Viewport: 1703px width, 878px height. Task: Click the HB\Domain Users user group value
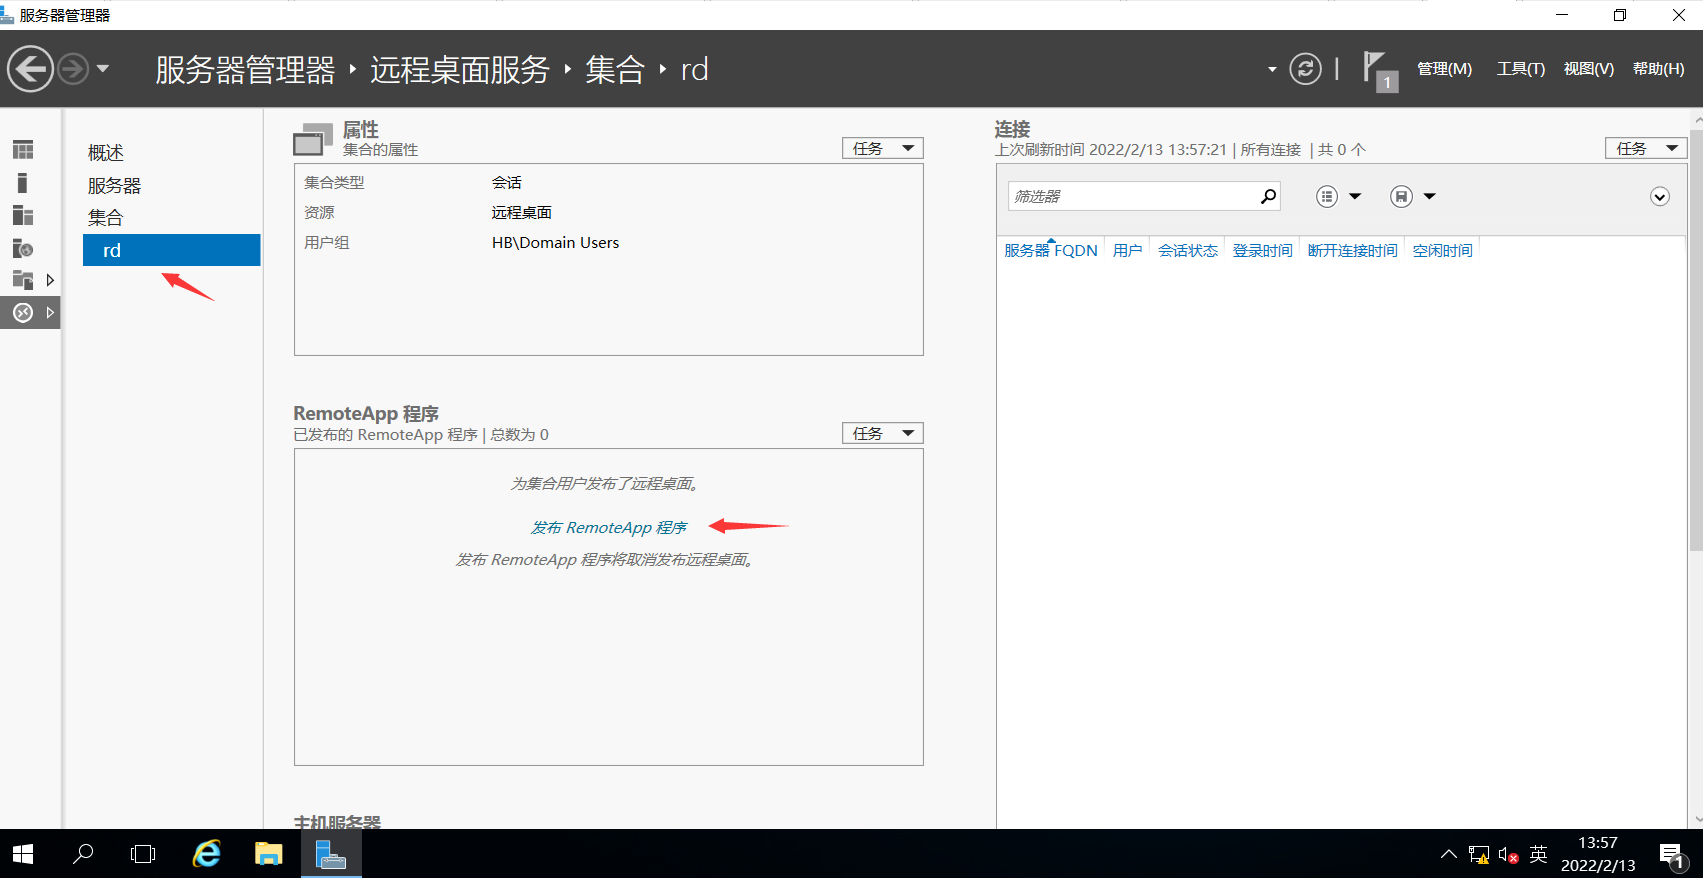(555, 243)
